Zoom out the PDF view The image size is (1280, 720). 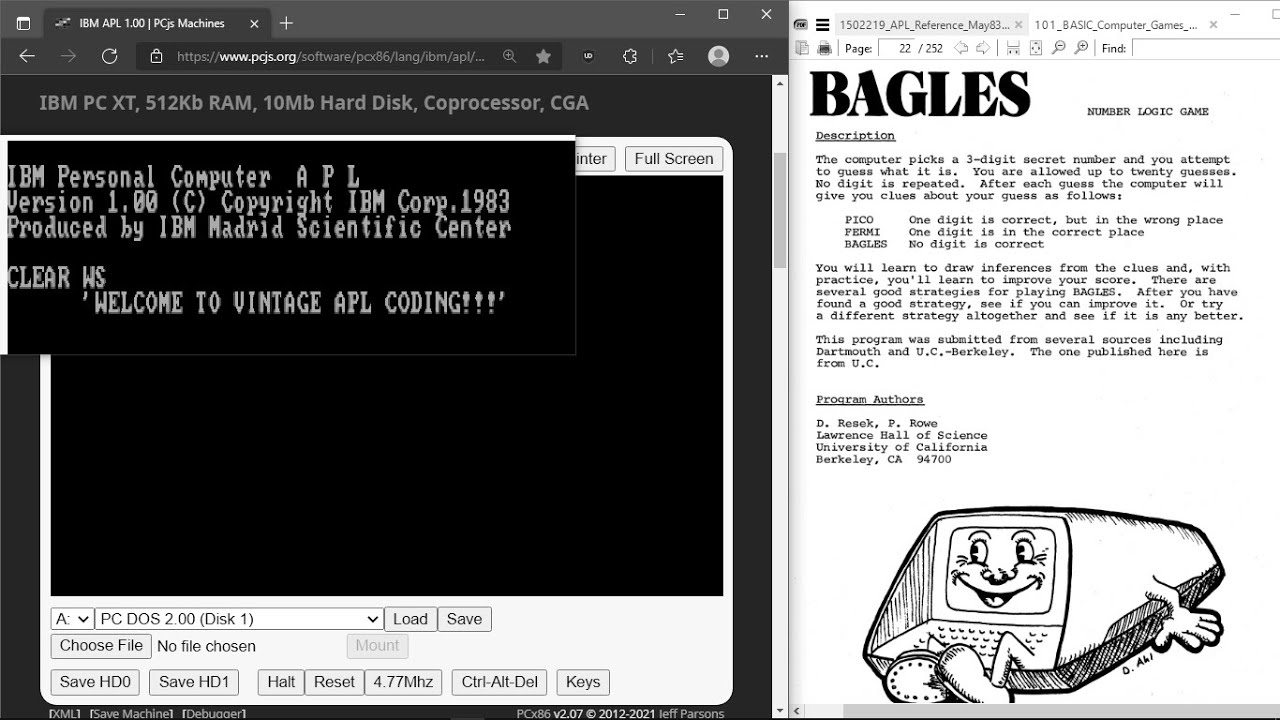coord(1058,48)
